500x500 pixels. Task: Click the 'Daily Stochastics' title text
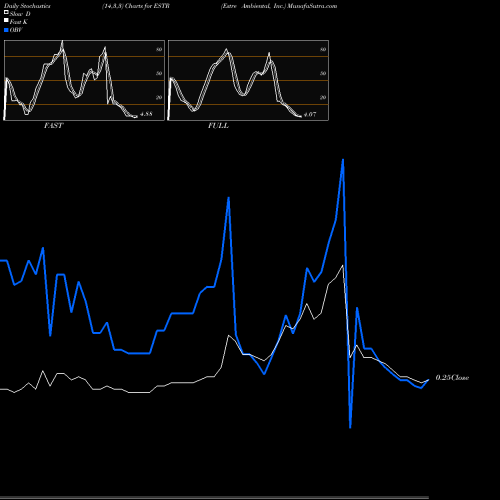pyautogui.click(x=27, y=6)
